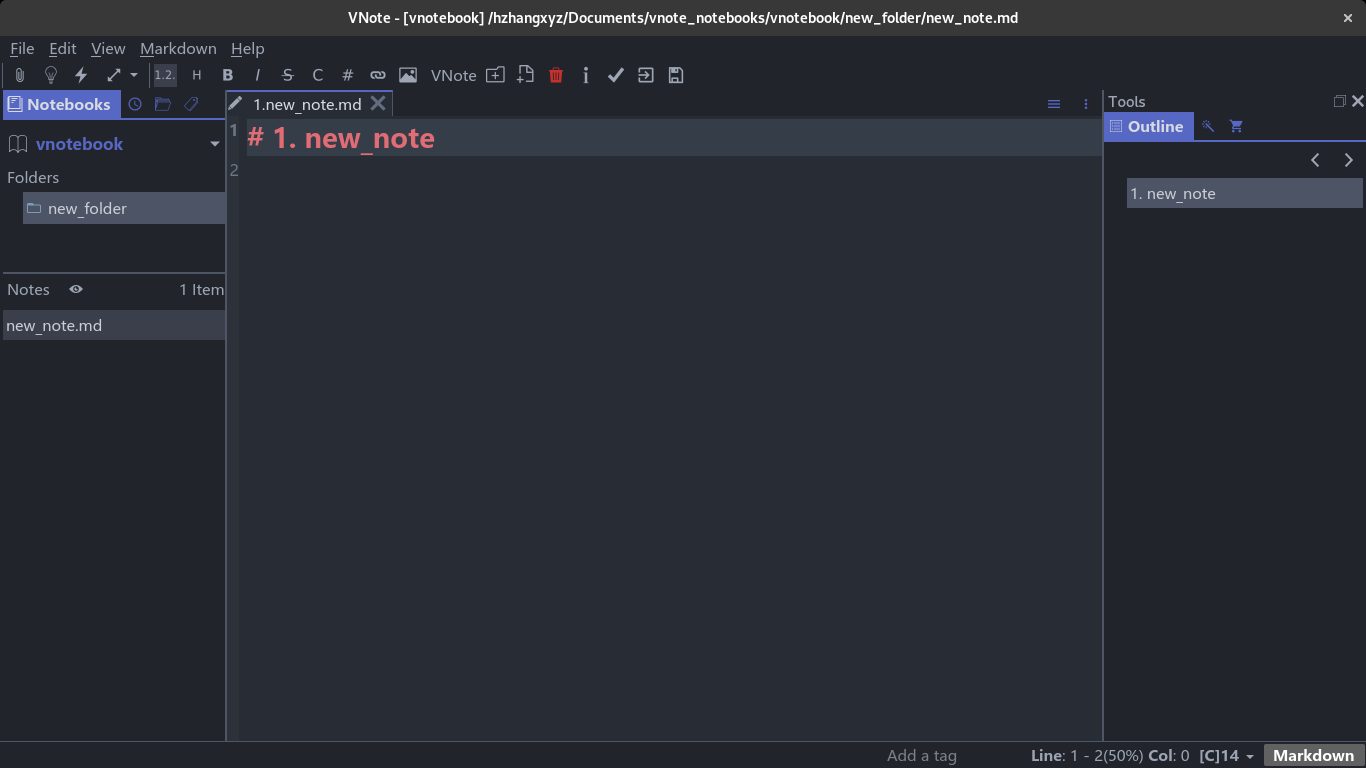Toggle bold formatting
1366x768 pixels.
pyautogui.click(x=228, y=75)
